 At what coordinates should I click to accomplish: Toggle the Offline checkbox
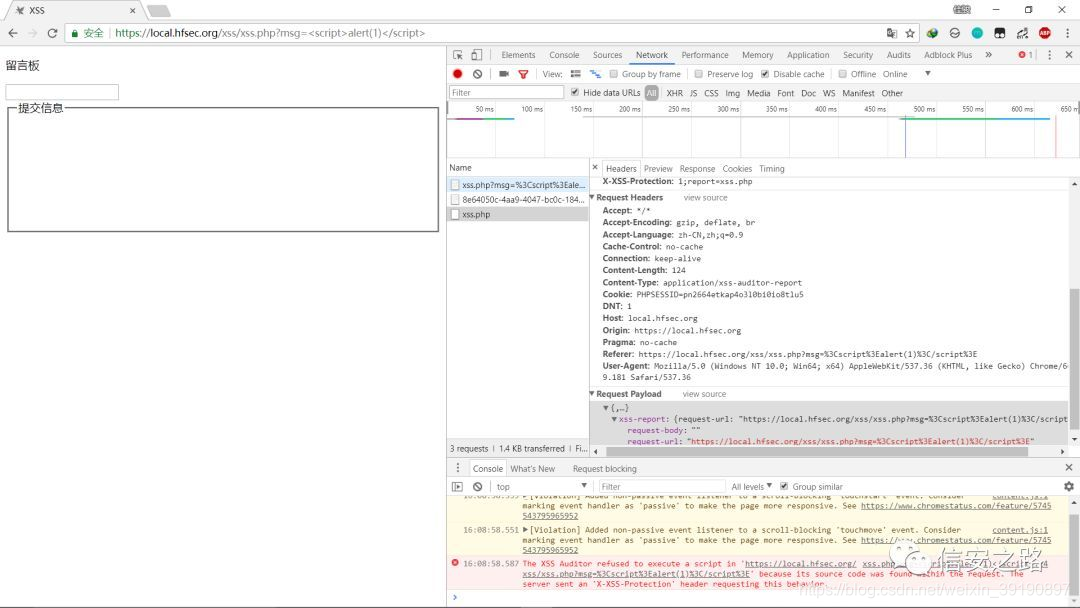[842, 74]
